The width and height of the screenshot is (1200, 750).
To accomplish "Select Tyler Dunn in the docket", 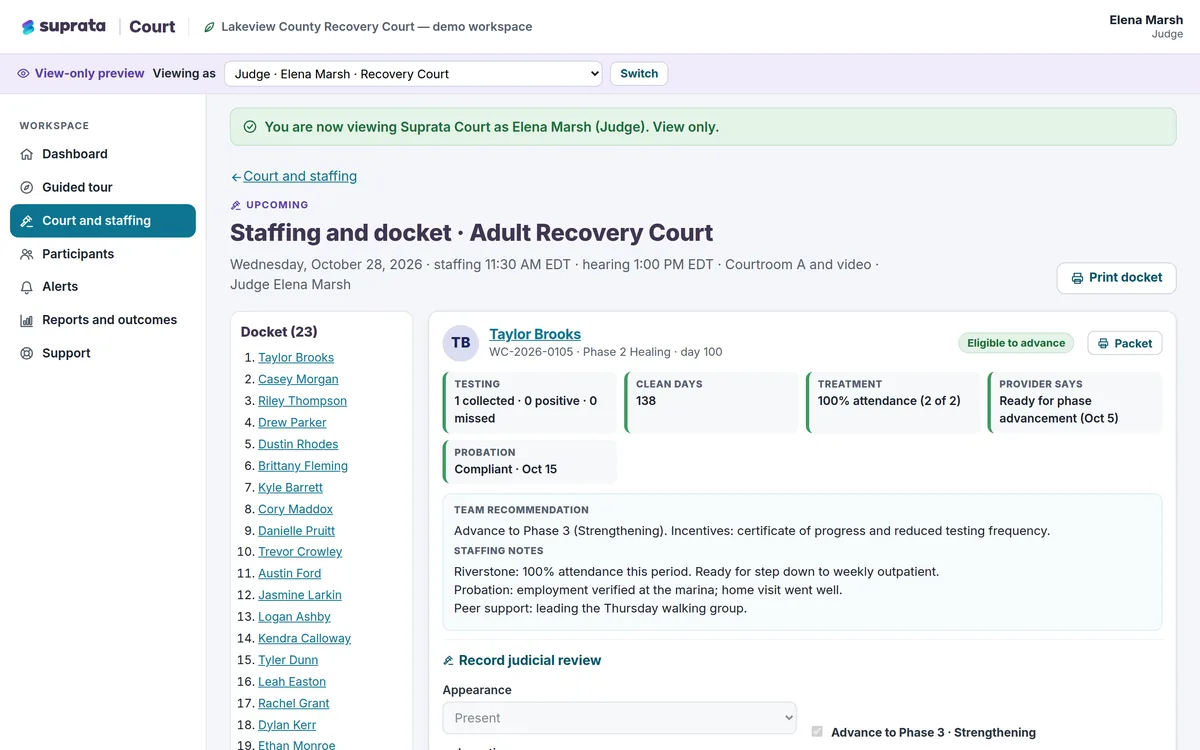I will tap(288, 660).
